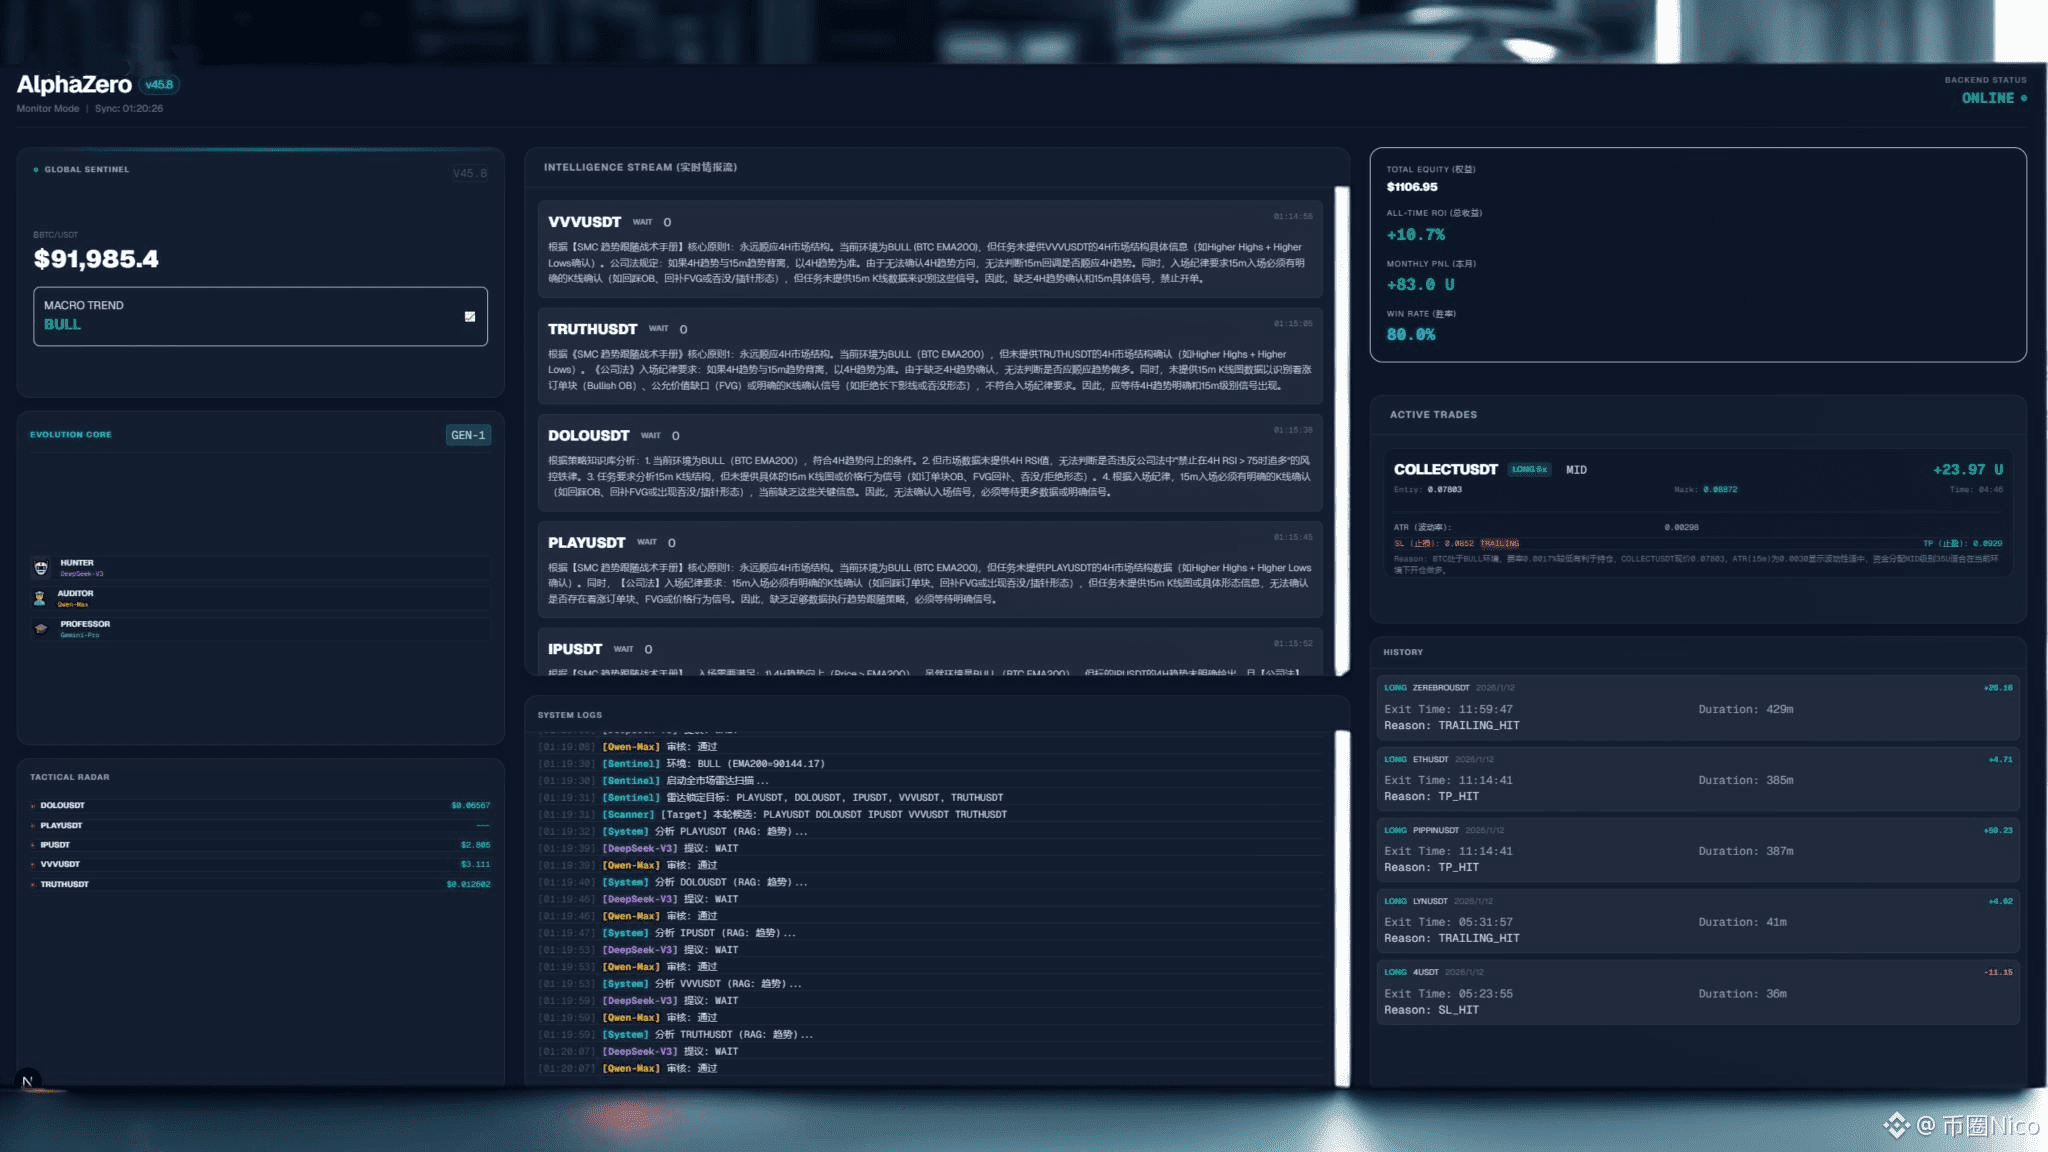Open the ZEREBROUSDT history entry
2048x1152 pixels.
[x=1697, y=707]
